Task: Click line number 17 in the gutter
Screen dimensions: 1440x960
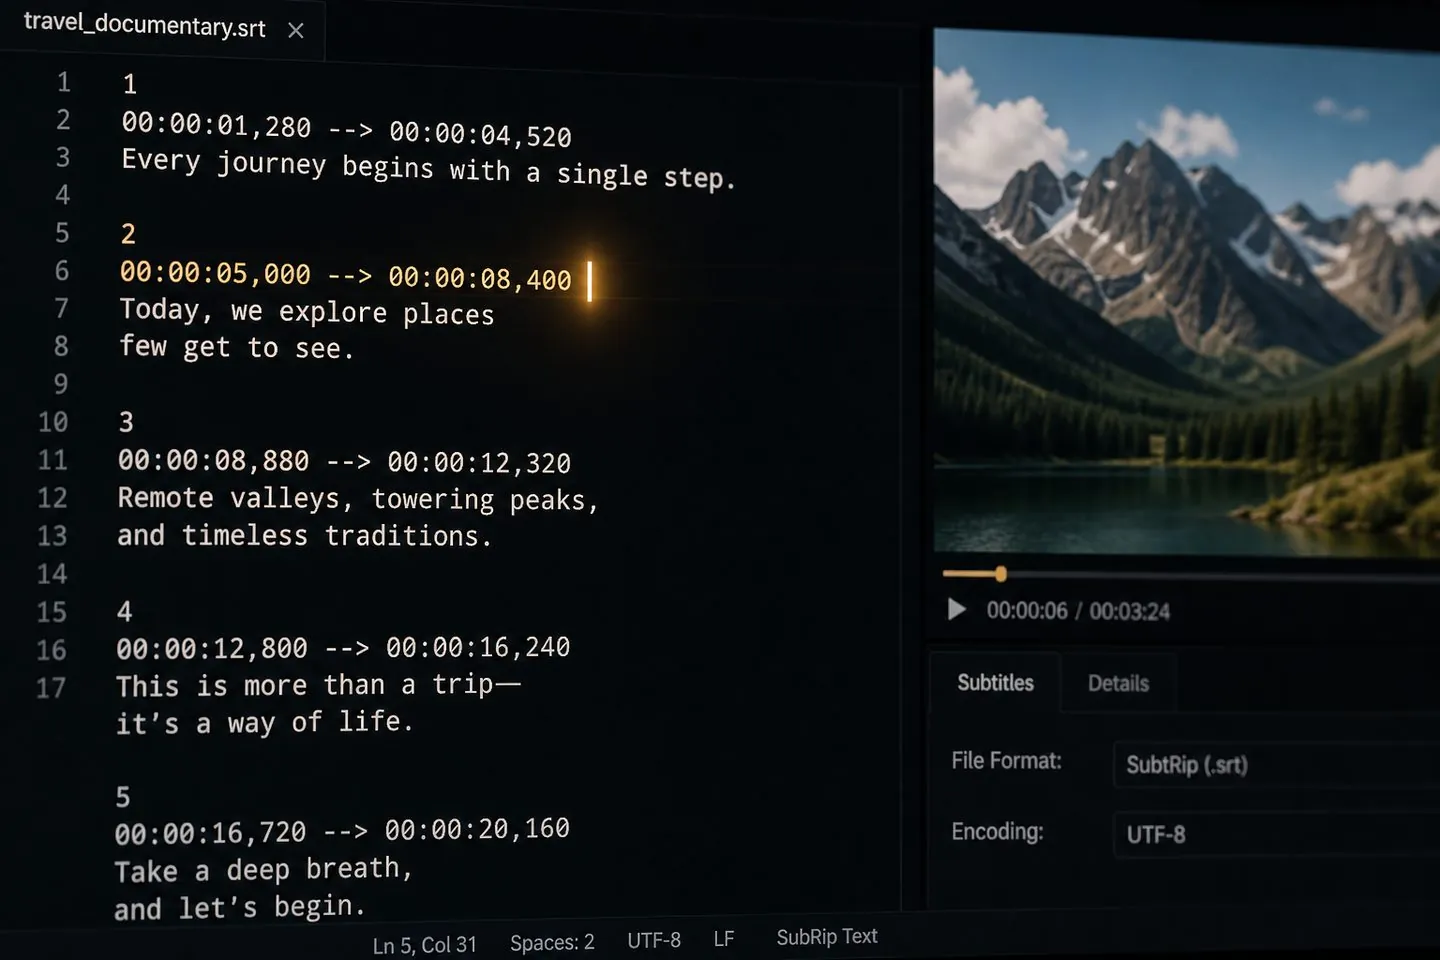Action: [x=51, y=688]
